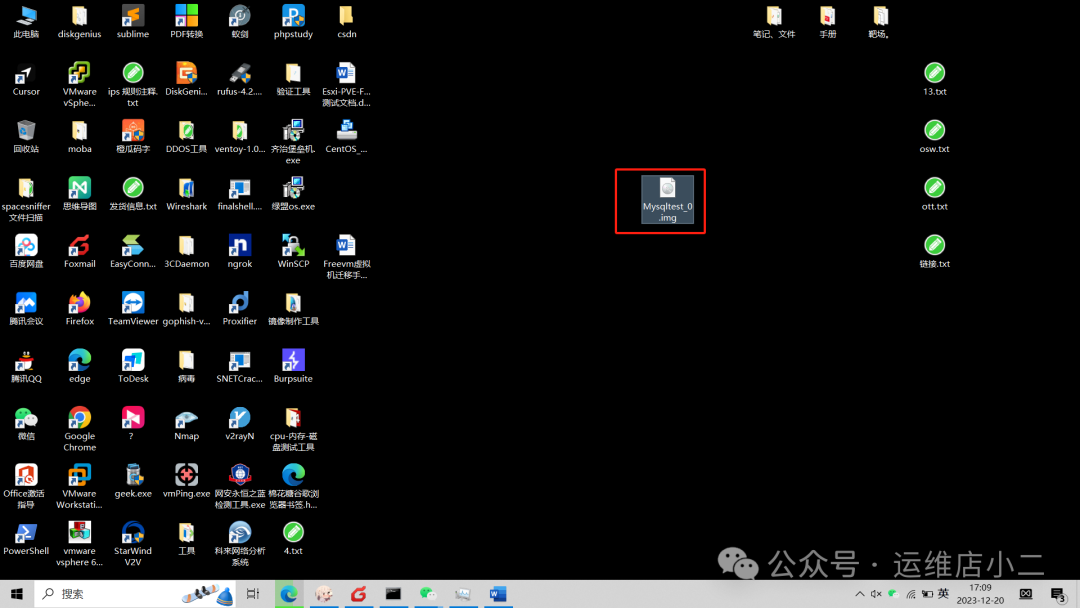This screenshot has height=608, width=1080.
Task: Select the sublime desktop shortcut
Action: (133, 22)
